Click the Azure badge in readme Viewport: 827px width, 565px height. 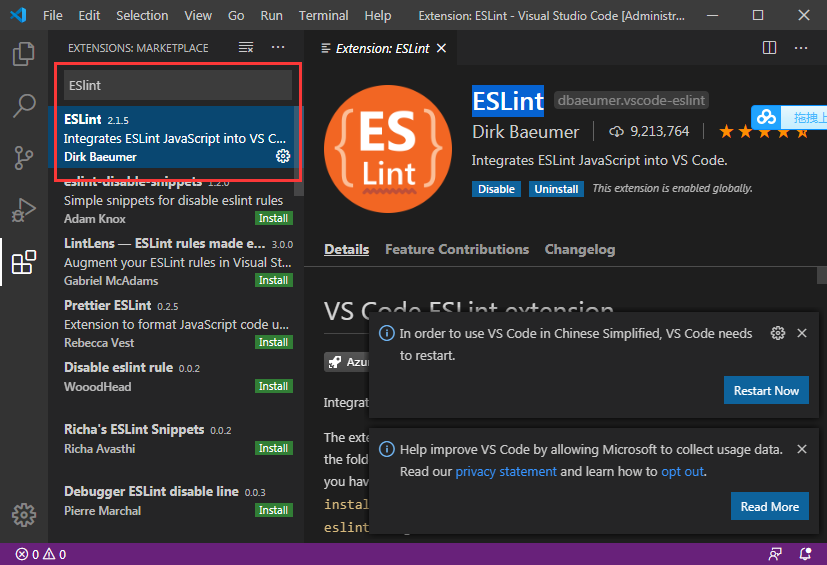(x=346, y=362)
